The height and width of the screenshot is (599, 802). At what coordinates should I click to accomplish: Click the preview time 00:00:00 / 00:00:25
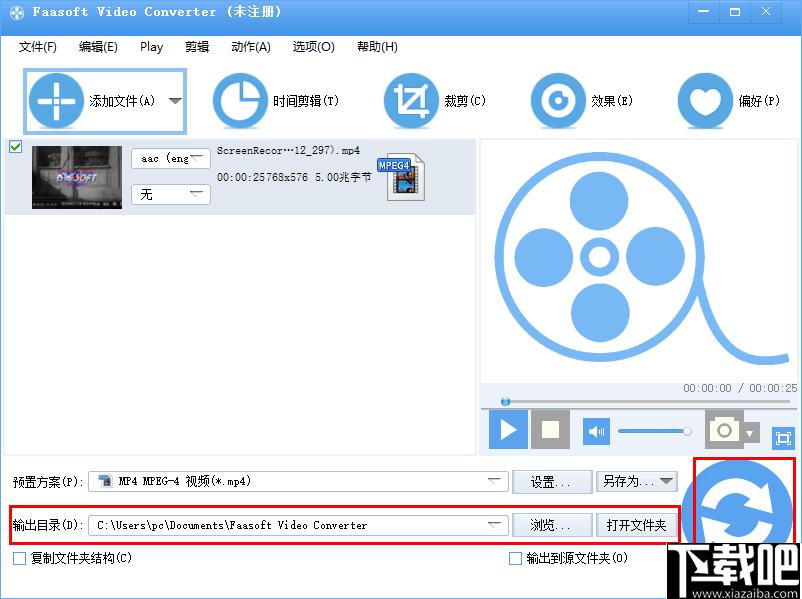740,388
